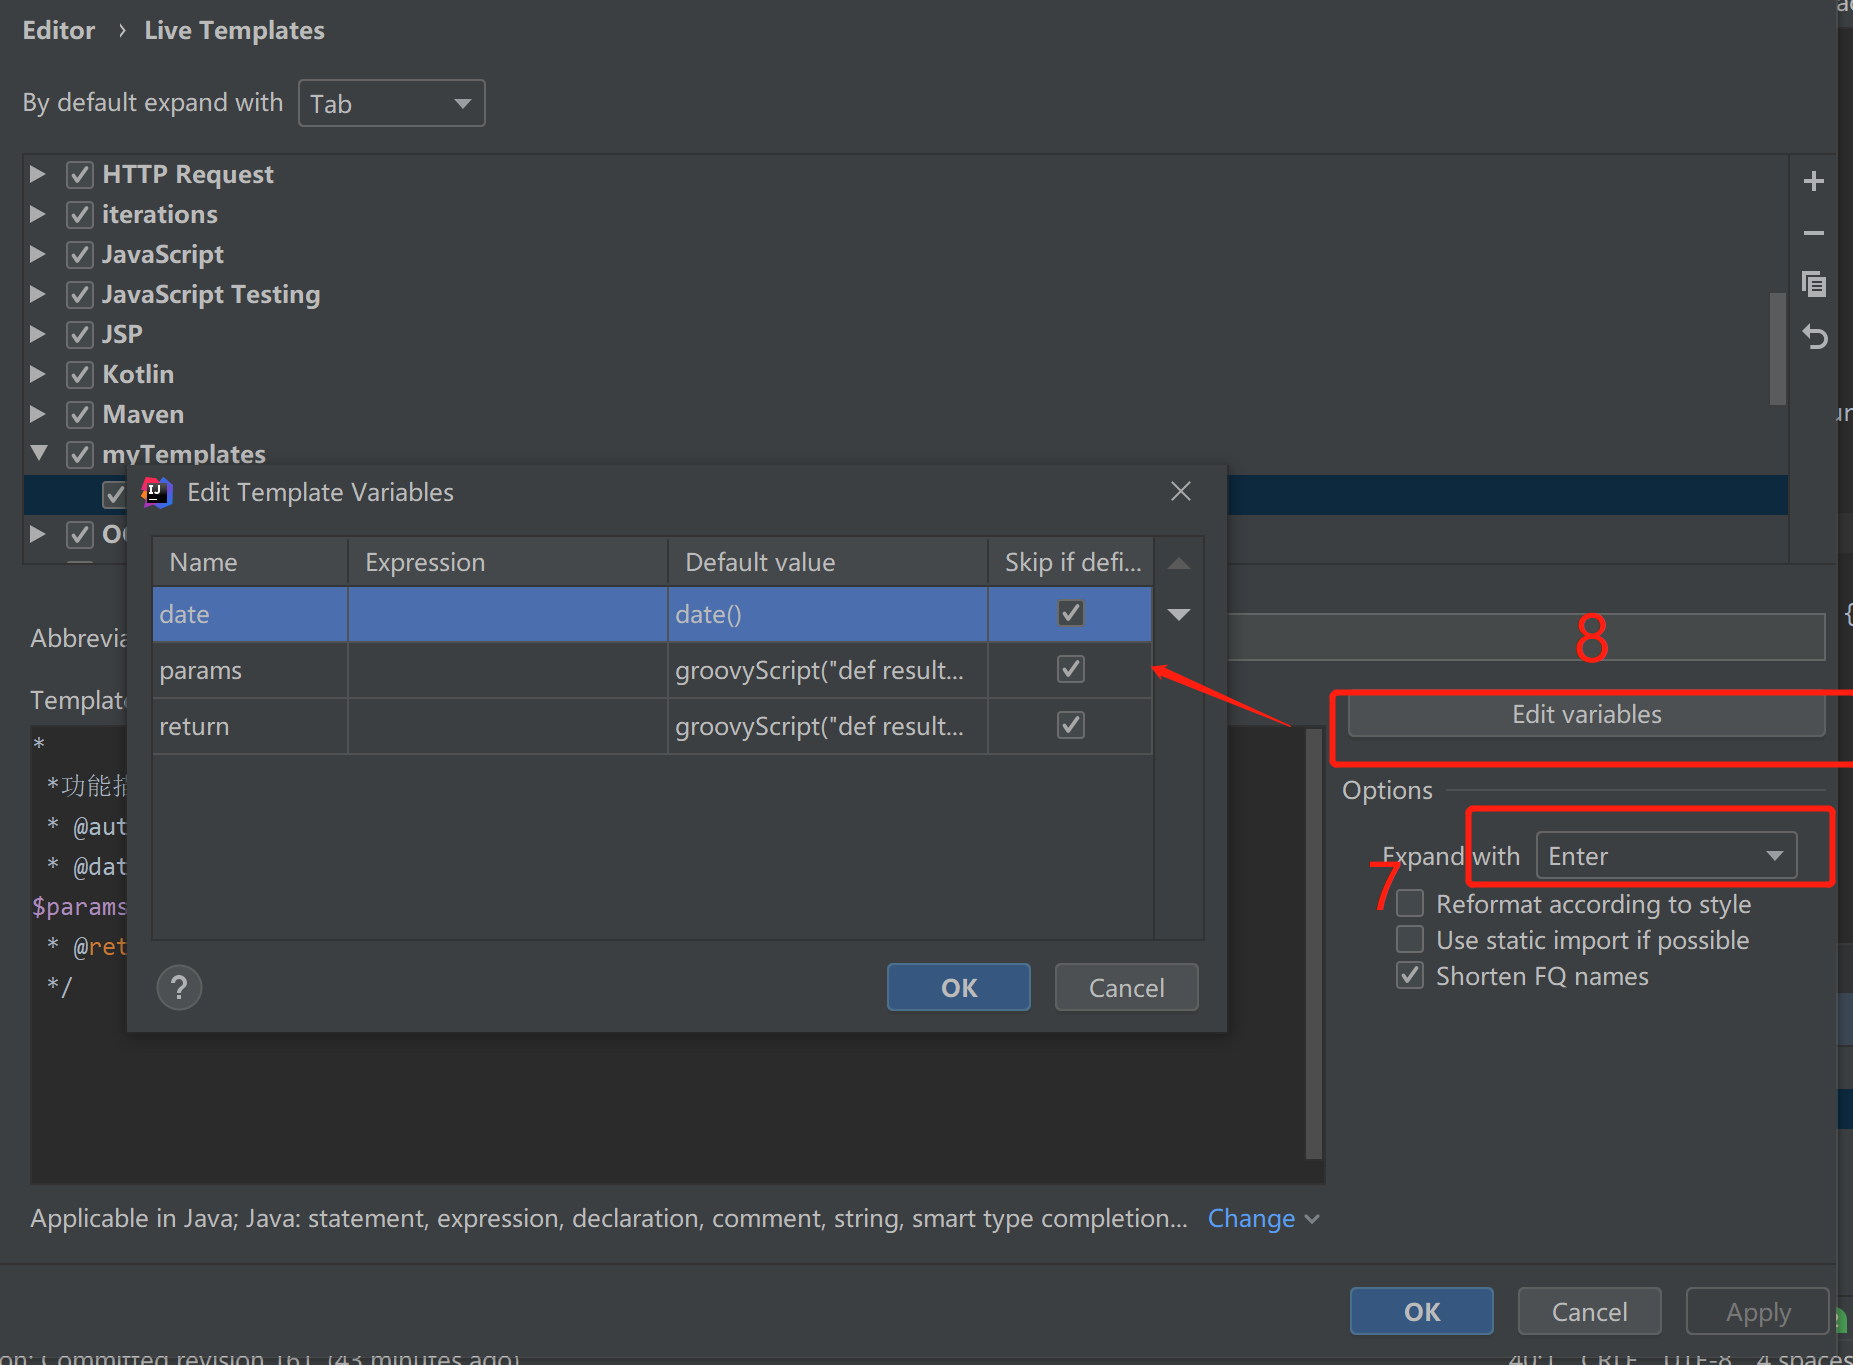Add a new live template

tap(1814, 181)
